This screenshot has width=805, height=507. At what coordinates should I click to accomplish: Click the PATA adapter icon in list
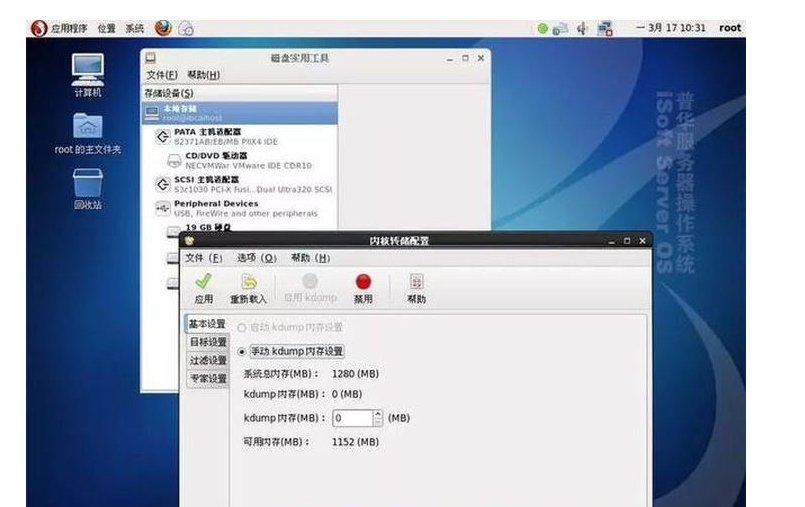click(163, 136)
